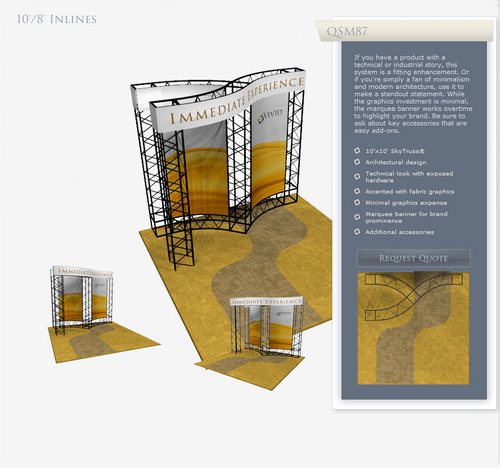Click the Immediate Experience banner on large booth
The height and width of the screenshot is (468, 500).
tap(230, 100)
